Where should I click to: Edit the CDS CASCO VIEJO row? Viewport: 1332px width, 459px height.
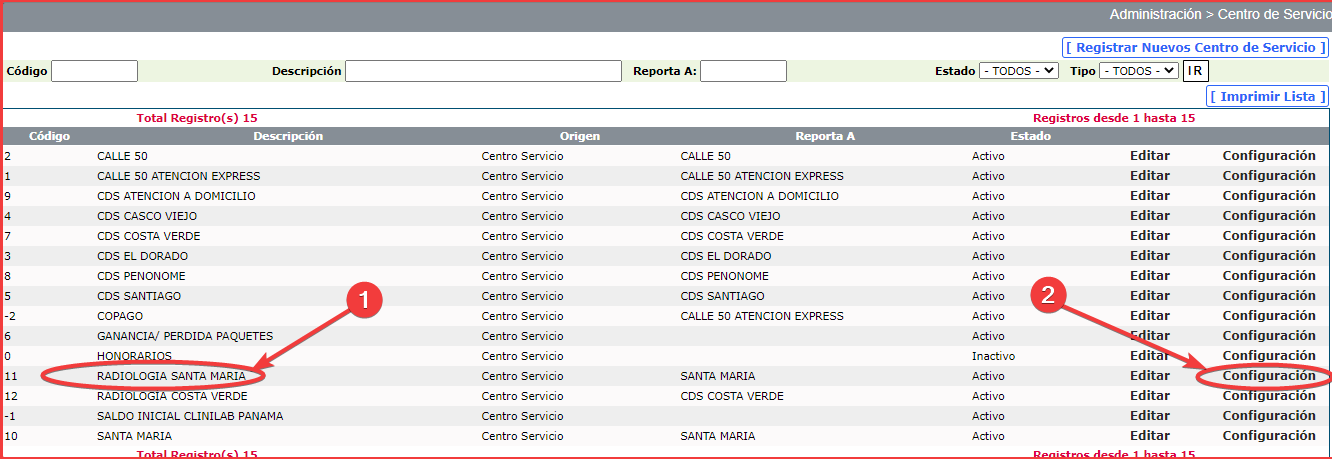point(1150,216)
